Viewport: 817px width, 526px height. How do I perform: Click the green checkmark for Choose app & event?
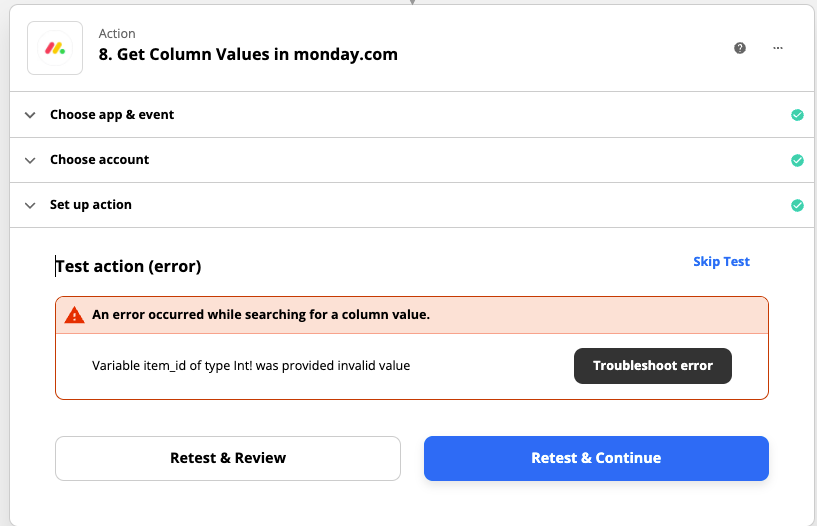797,115
